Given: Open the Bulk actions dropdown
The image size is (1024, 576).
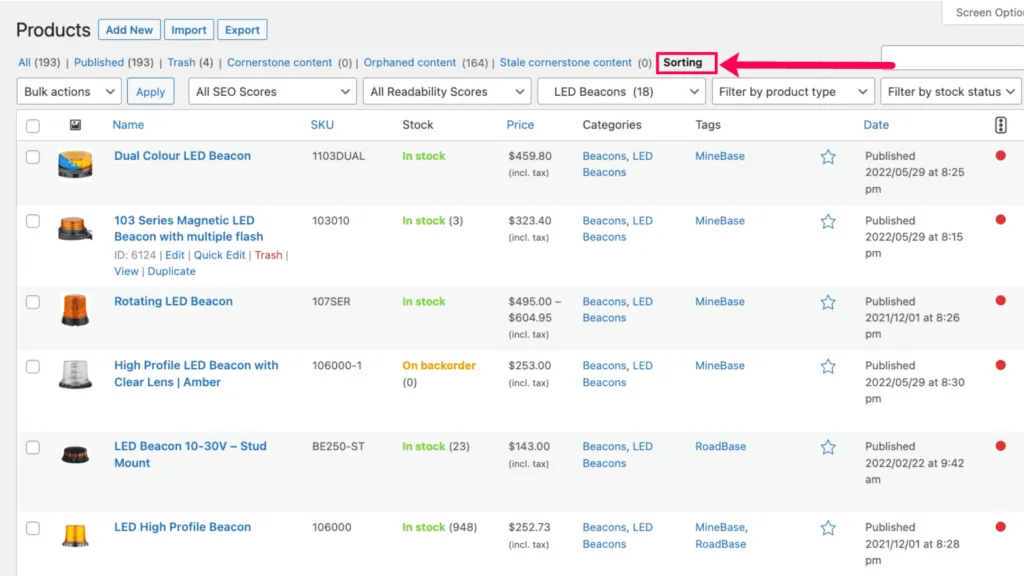Looking at the screenshot, I should [69, 91].
